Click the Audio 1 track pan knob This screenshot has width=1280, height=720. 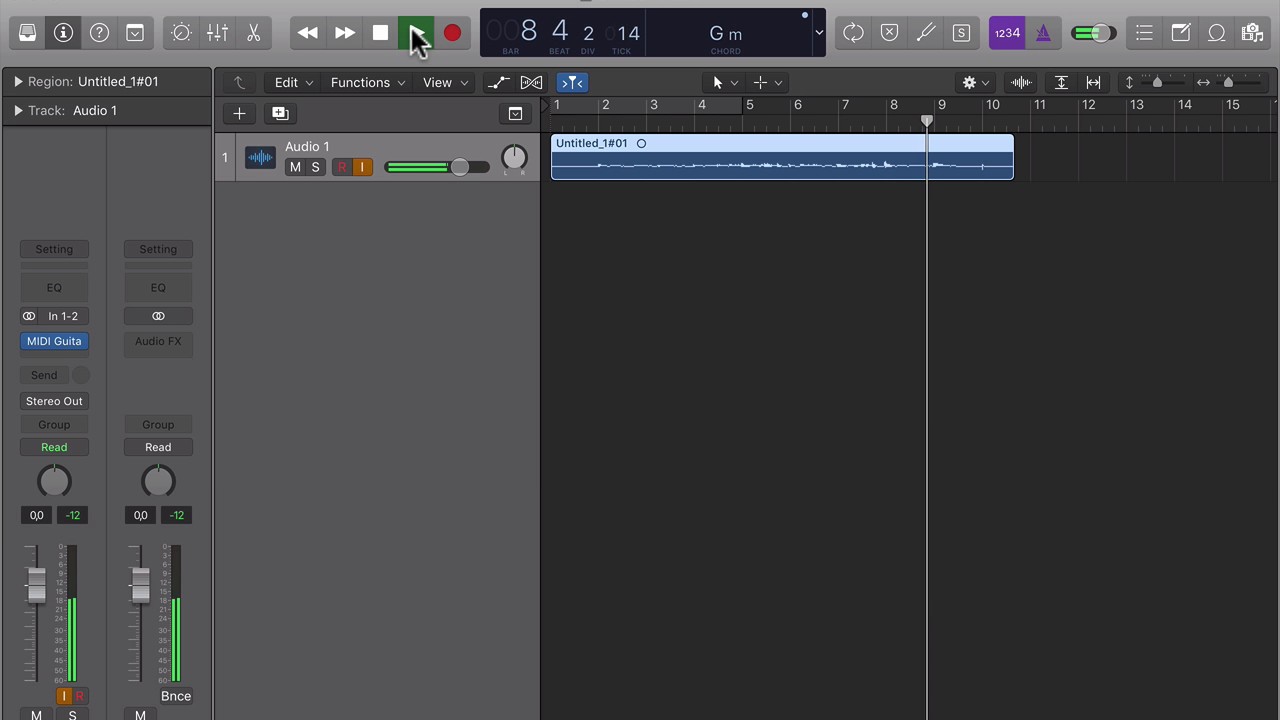point(514,157)
